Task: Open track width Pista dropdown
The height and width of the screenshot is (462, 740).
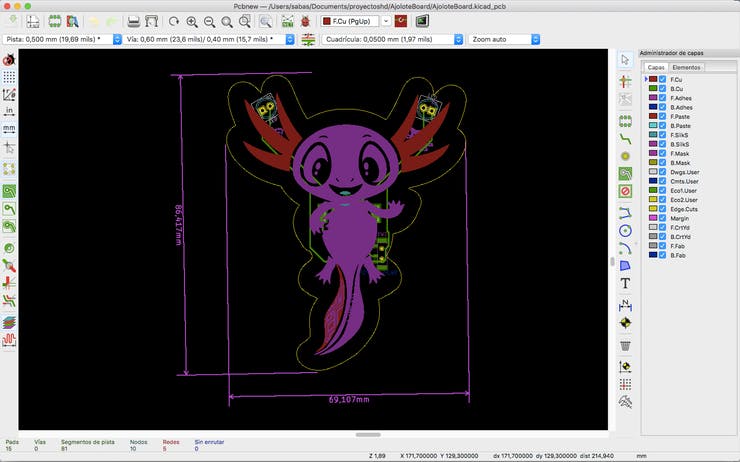Action: point(62,40)
